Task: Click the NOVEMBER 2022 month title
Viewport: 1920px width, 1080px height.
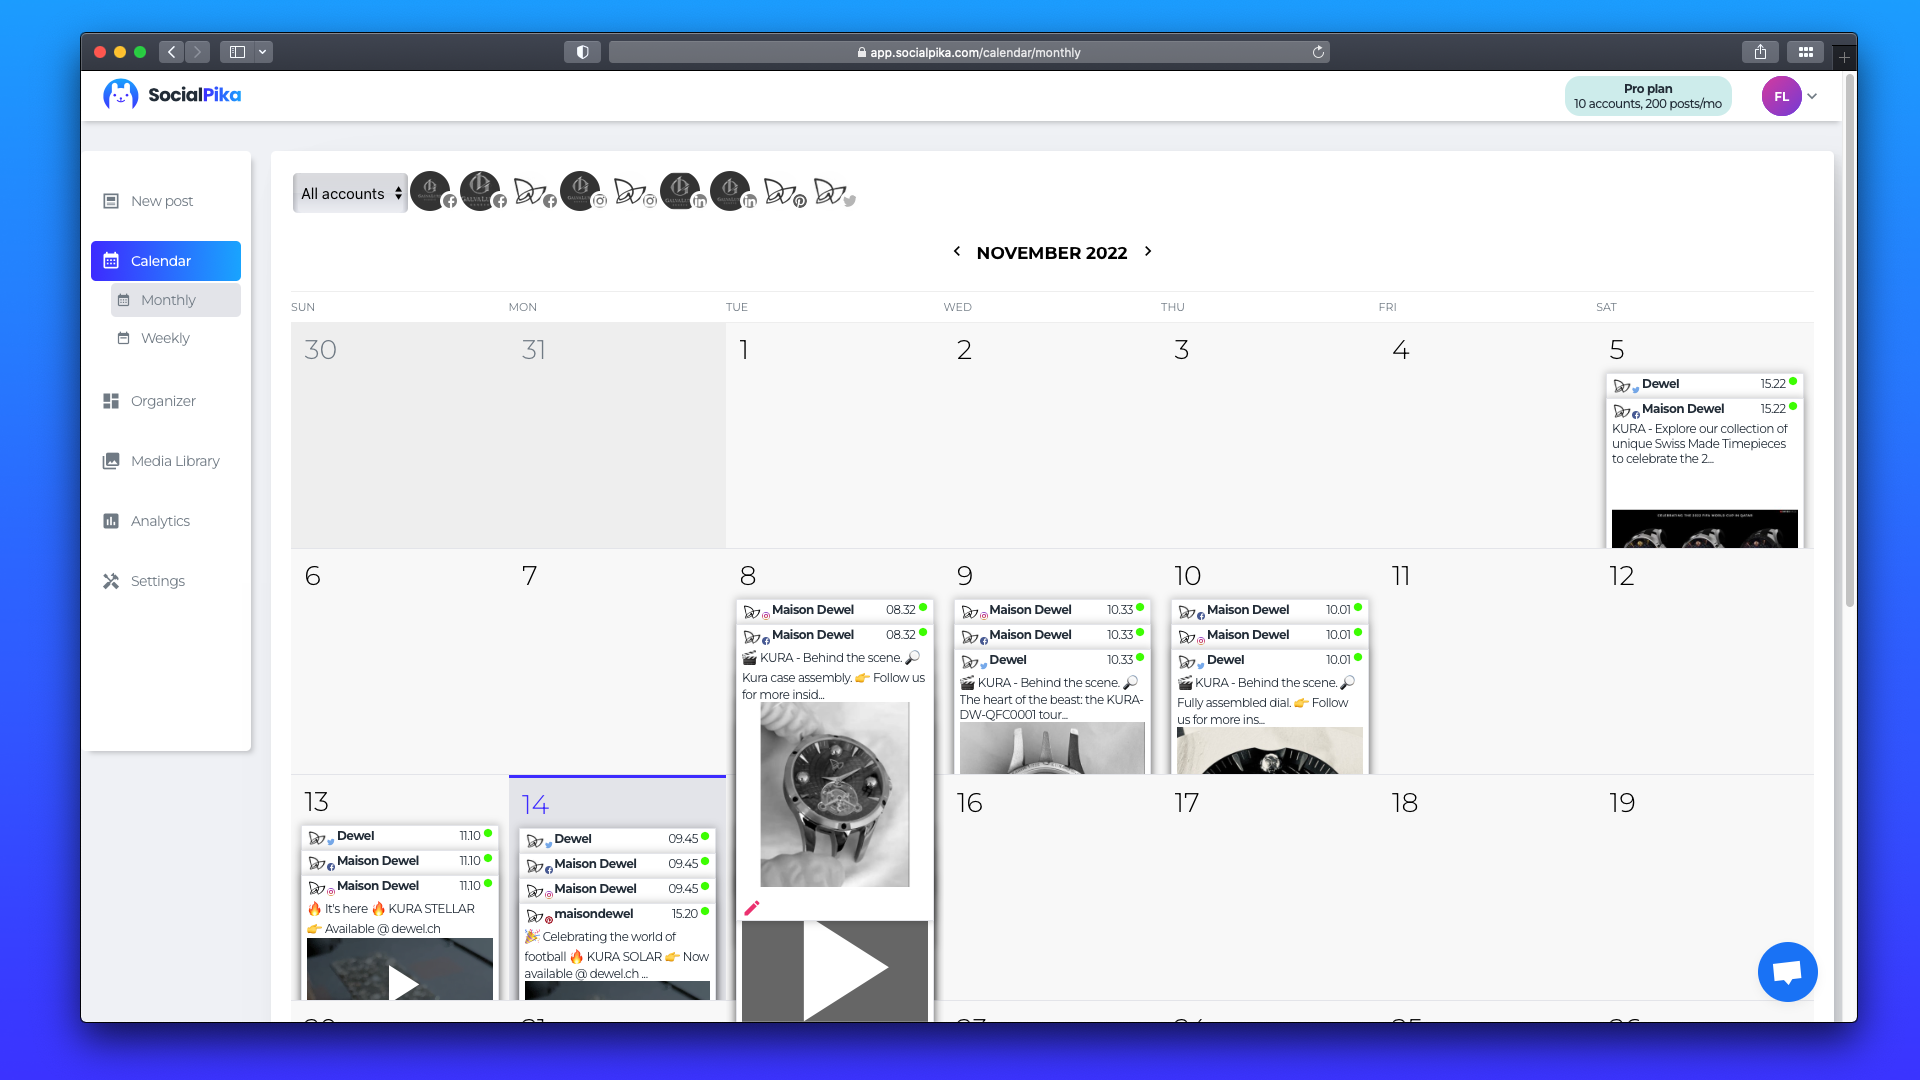Action: 1052,253
